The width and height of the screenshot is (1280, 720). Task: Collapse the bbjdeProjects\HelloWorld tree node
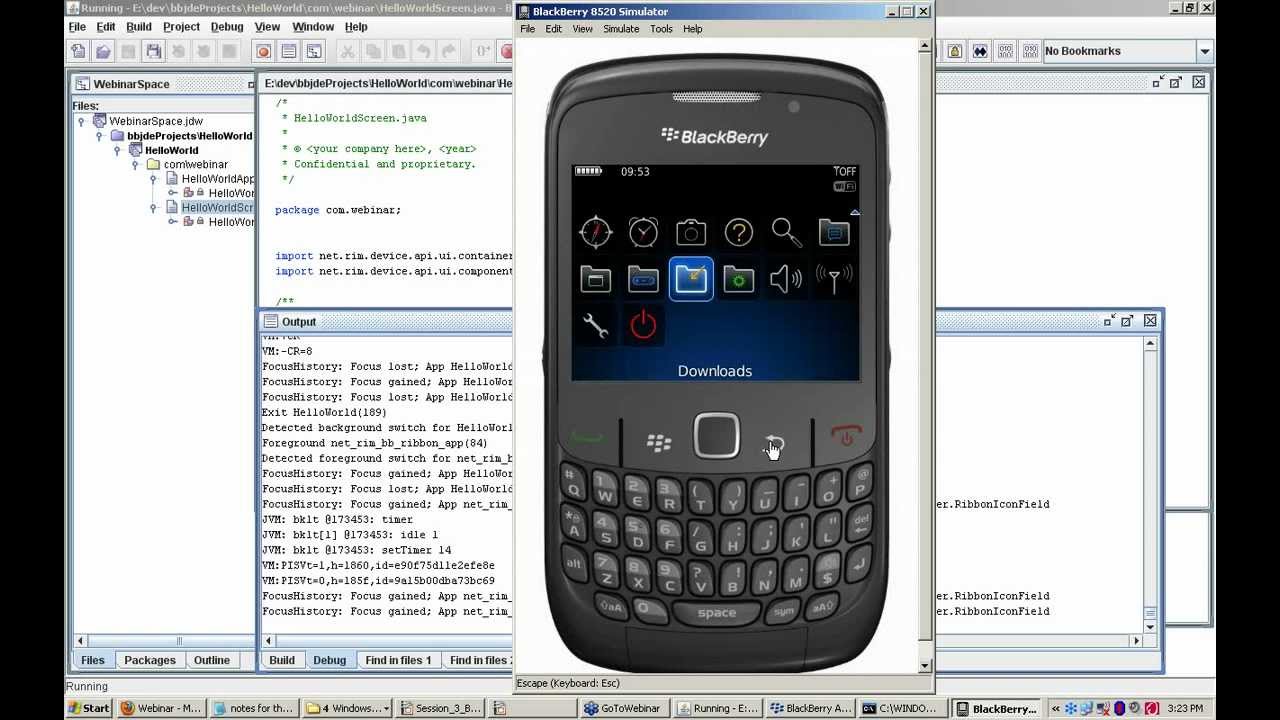[99, 136]
